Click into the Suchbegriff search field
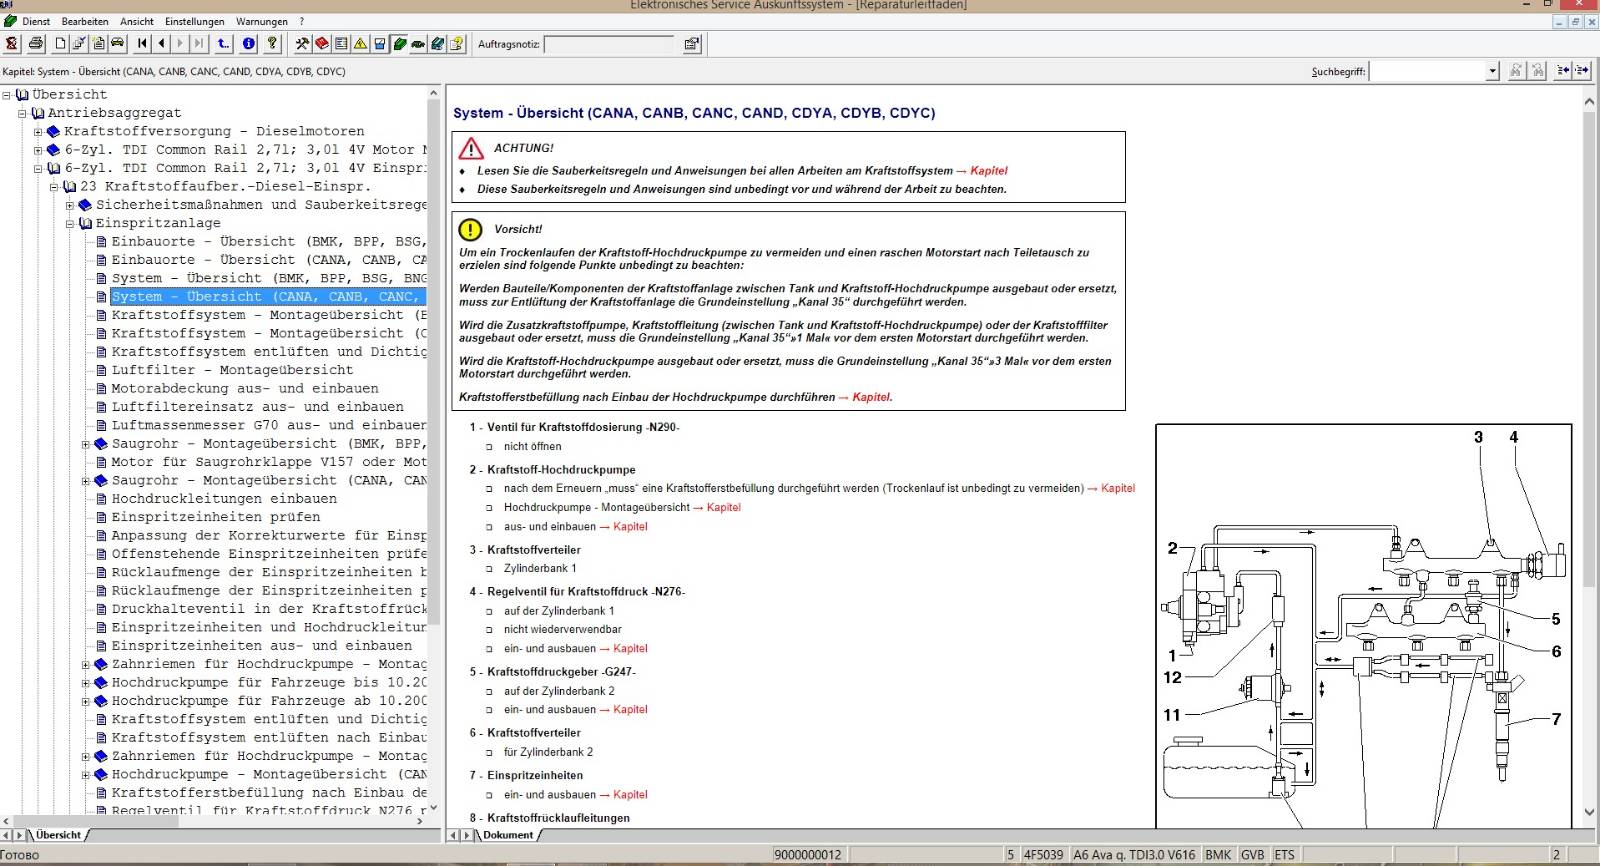The image size is (1600, 866). (x=1427, y=71)
